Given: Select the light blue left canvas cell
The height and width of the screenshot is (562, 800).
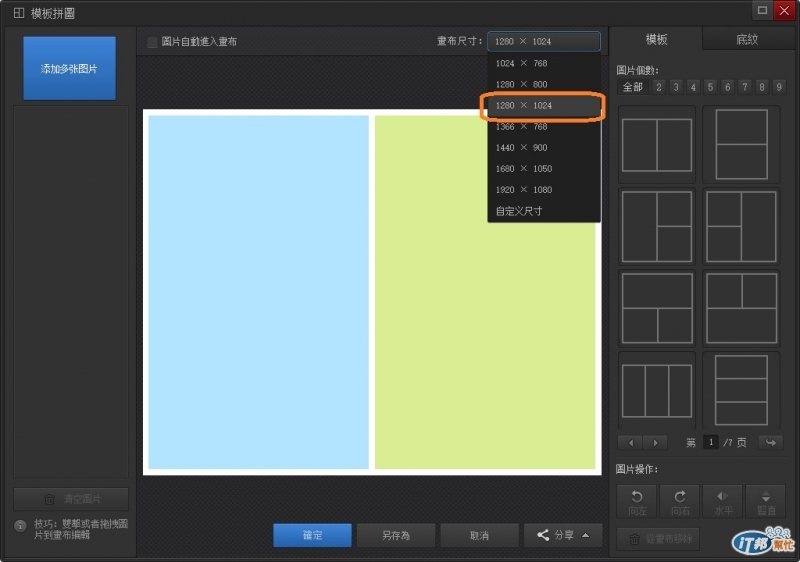Looking at the screenshot, I should tap(258, 292).
